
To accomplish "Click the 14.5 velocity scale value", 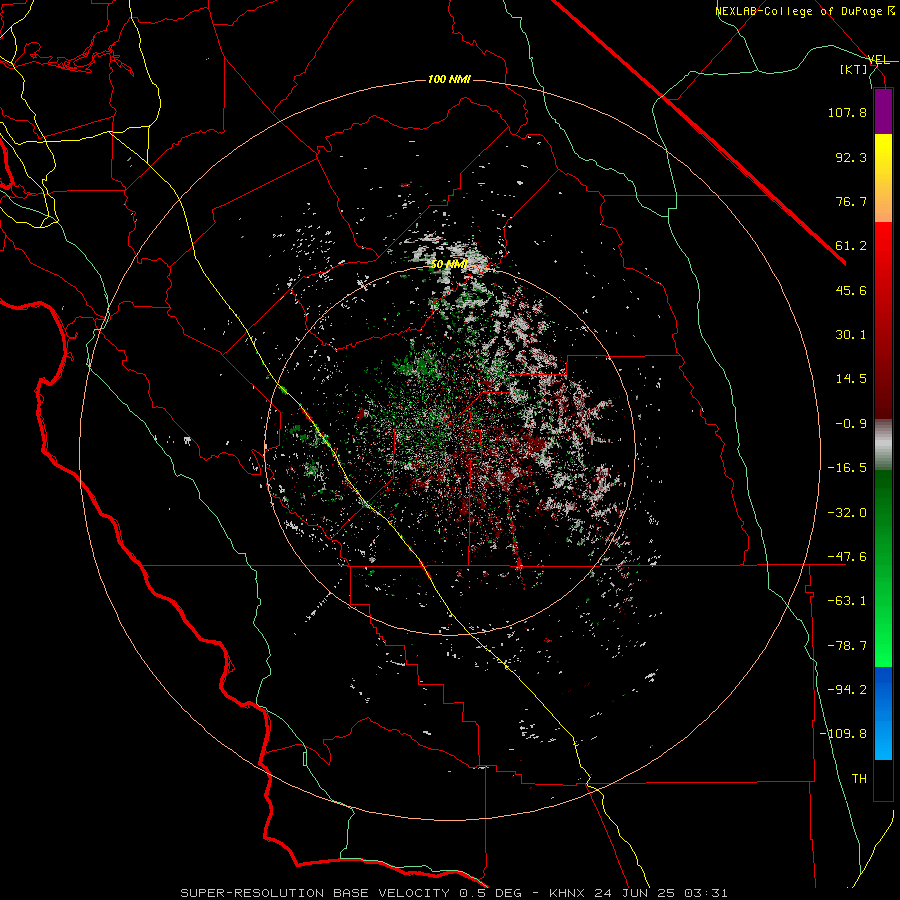I will 851,379.
